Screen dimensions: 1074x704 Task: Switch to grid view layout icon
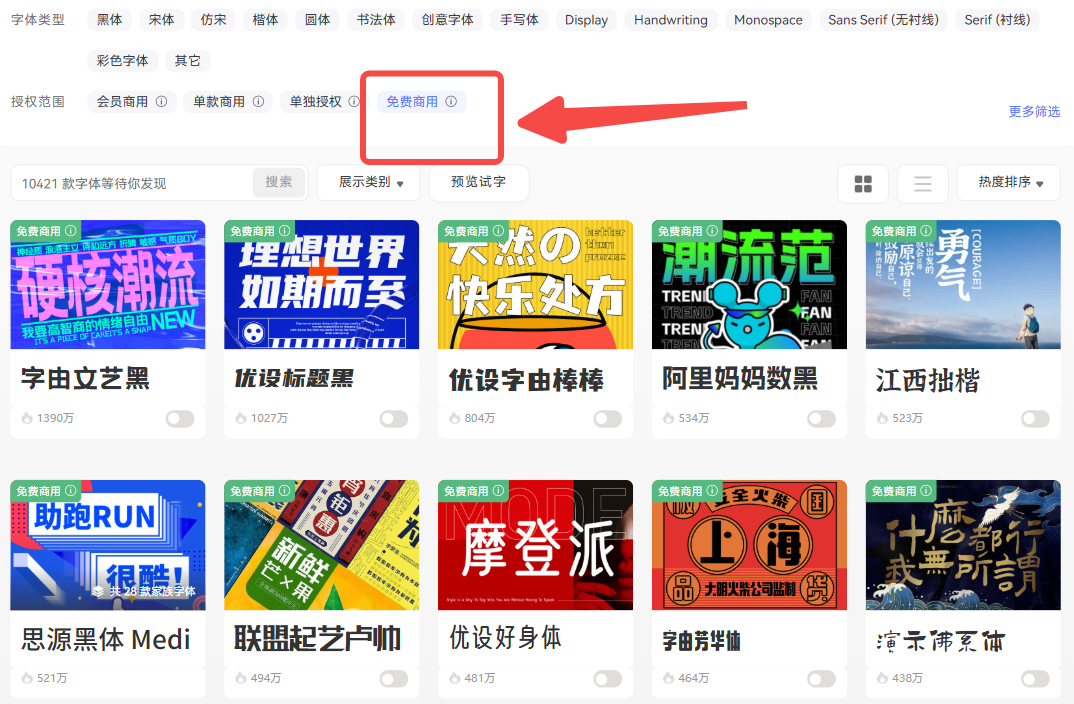863,184
